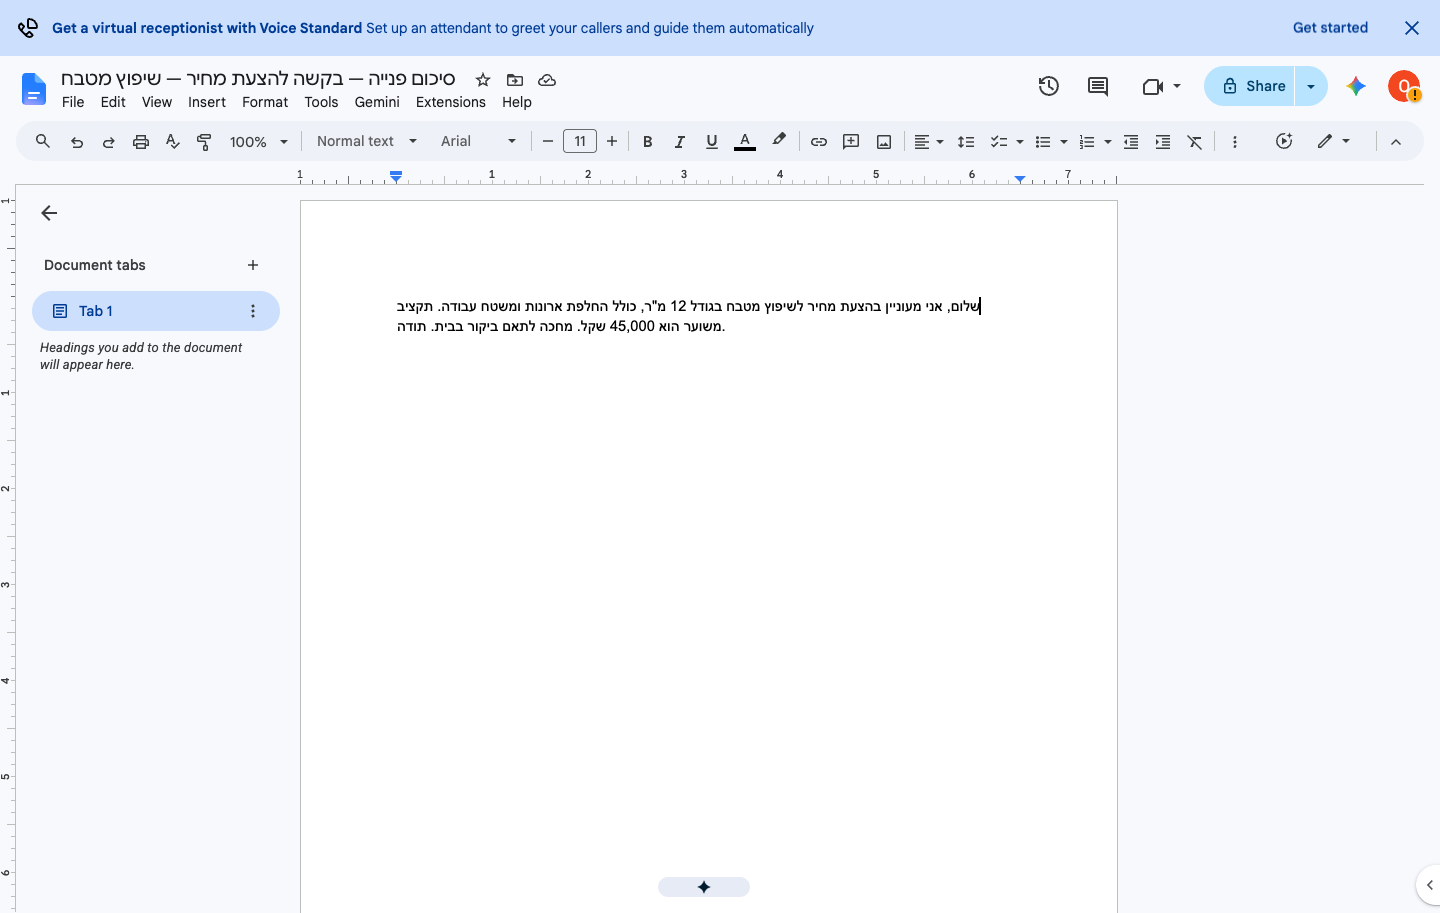Open line and paragraph spacing options
Image resolution: width=1440 pixels, height=913 pixels.
coord(966,142)
